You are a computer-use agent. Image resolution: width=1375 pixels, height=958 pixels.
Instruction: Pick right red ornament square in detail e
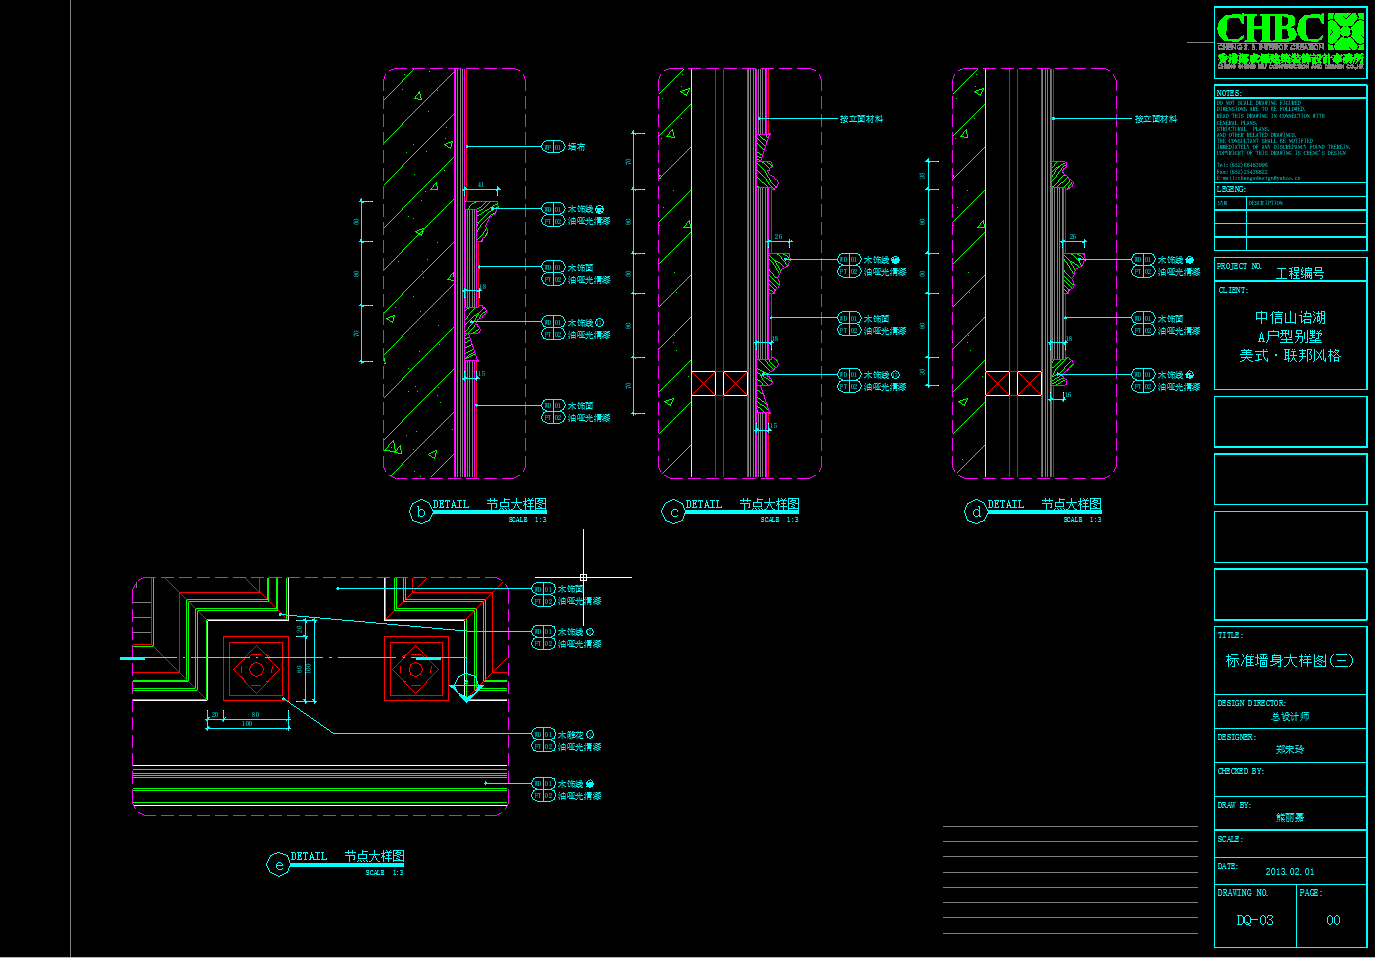click(x=416, y=669)
